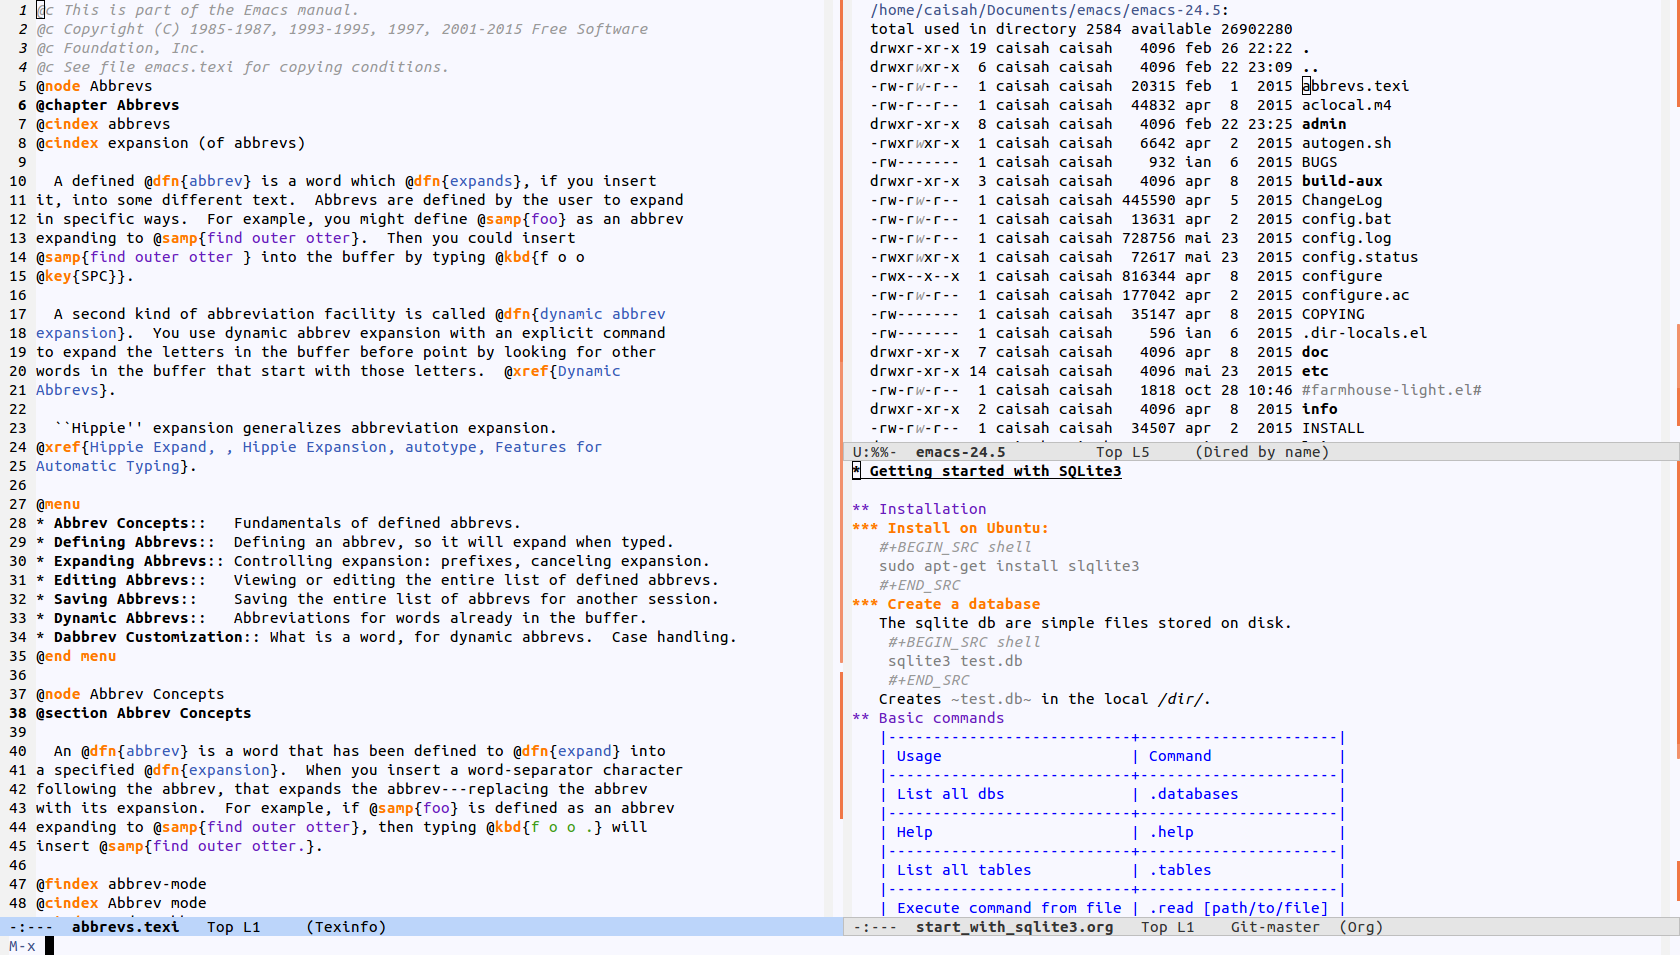This screenshot has height=955, width=1680.
Task: Open the INSTALL file entry
Action: tap(1333, 428)
